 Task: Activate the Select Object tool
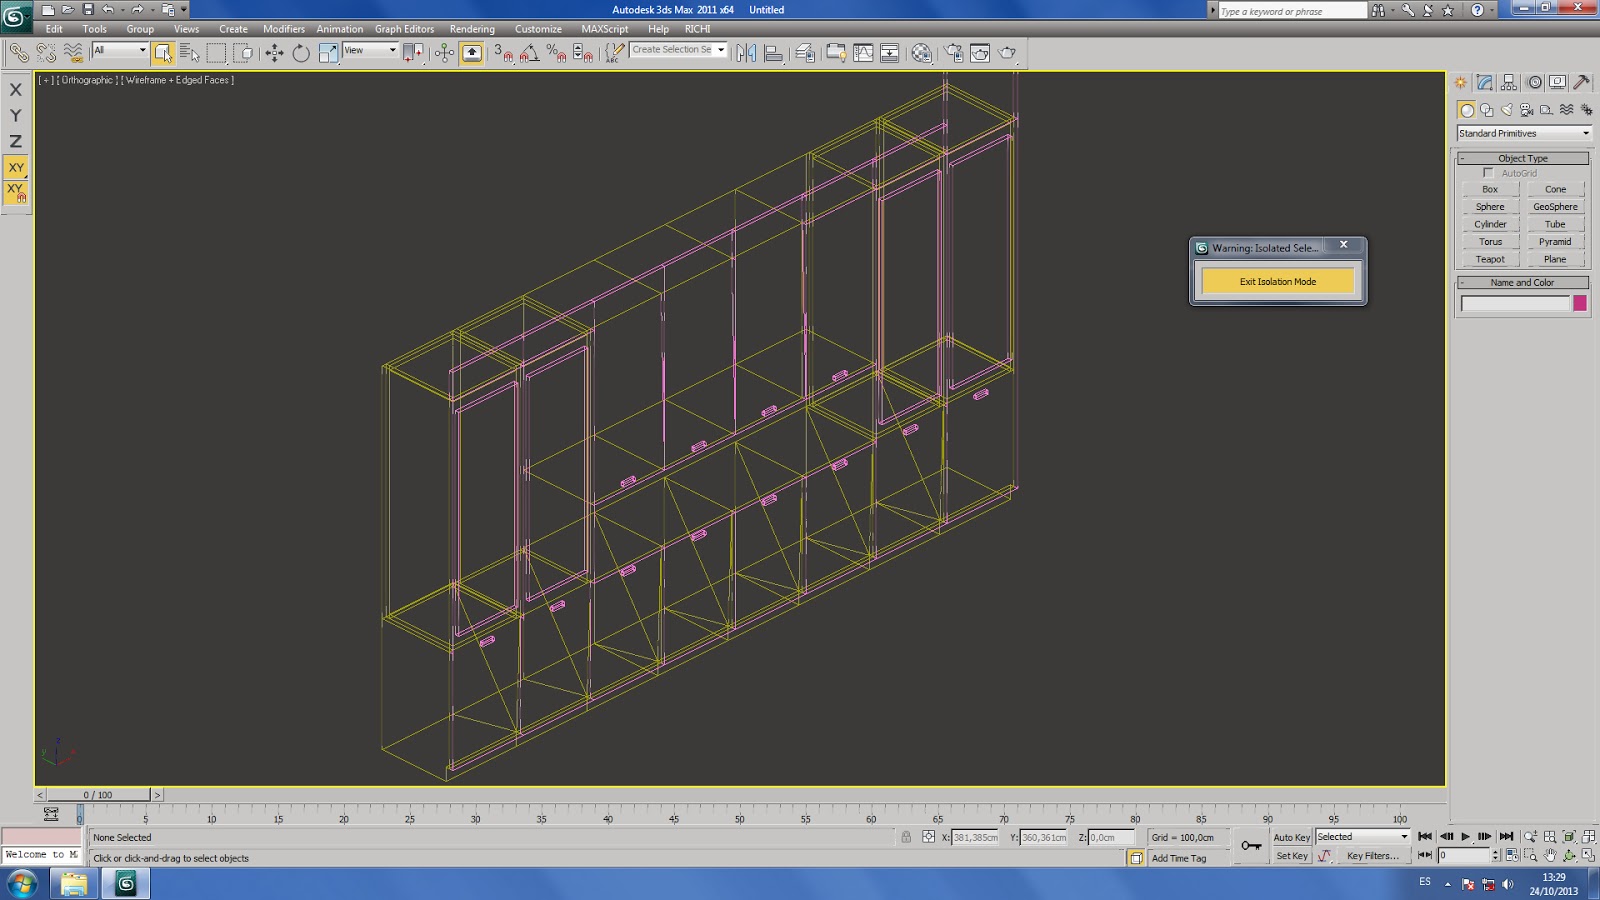(164, 53)
